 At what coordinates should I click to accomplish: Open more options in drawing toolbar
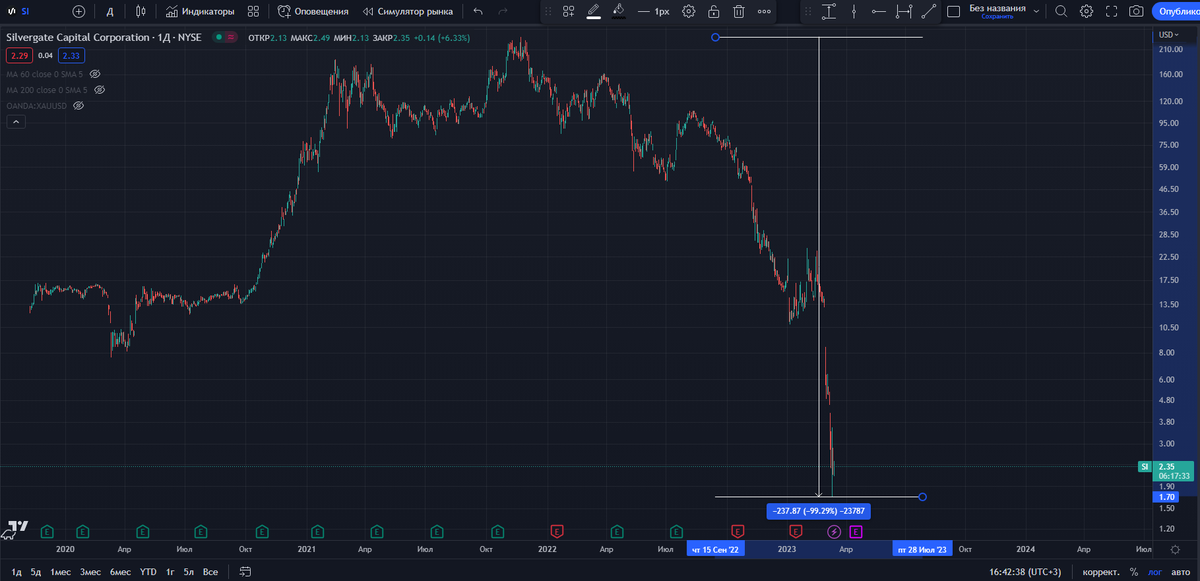[764, 11]
